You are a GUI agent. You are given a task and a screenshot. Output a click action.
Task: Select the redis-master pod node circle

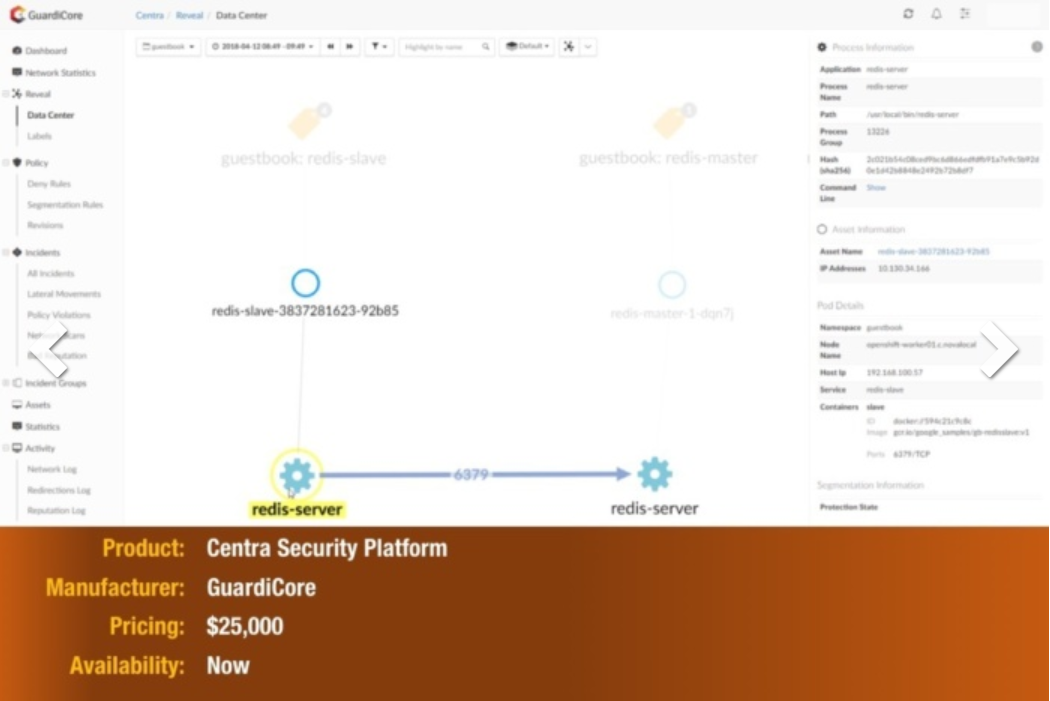point(672,285)
